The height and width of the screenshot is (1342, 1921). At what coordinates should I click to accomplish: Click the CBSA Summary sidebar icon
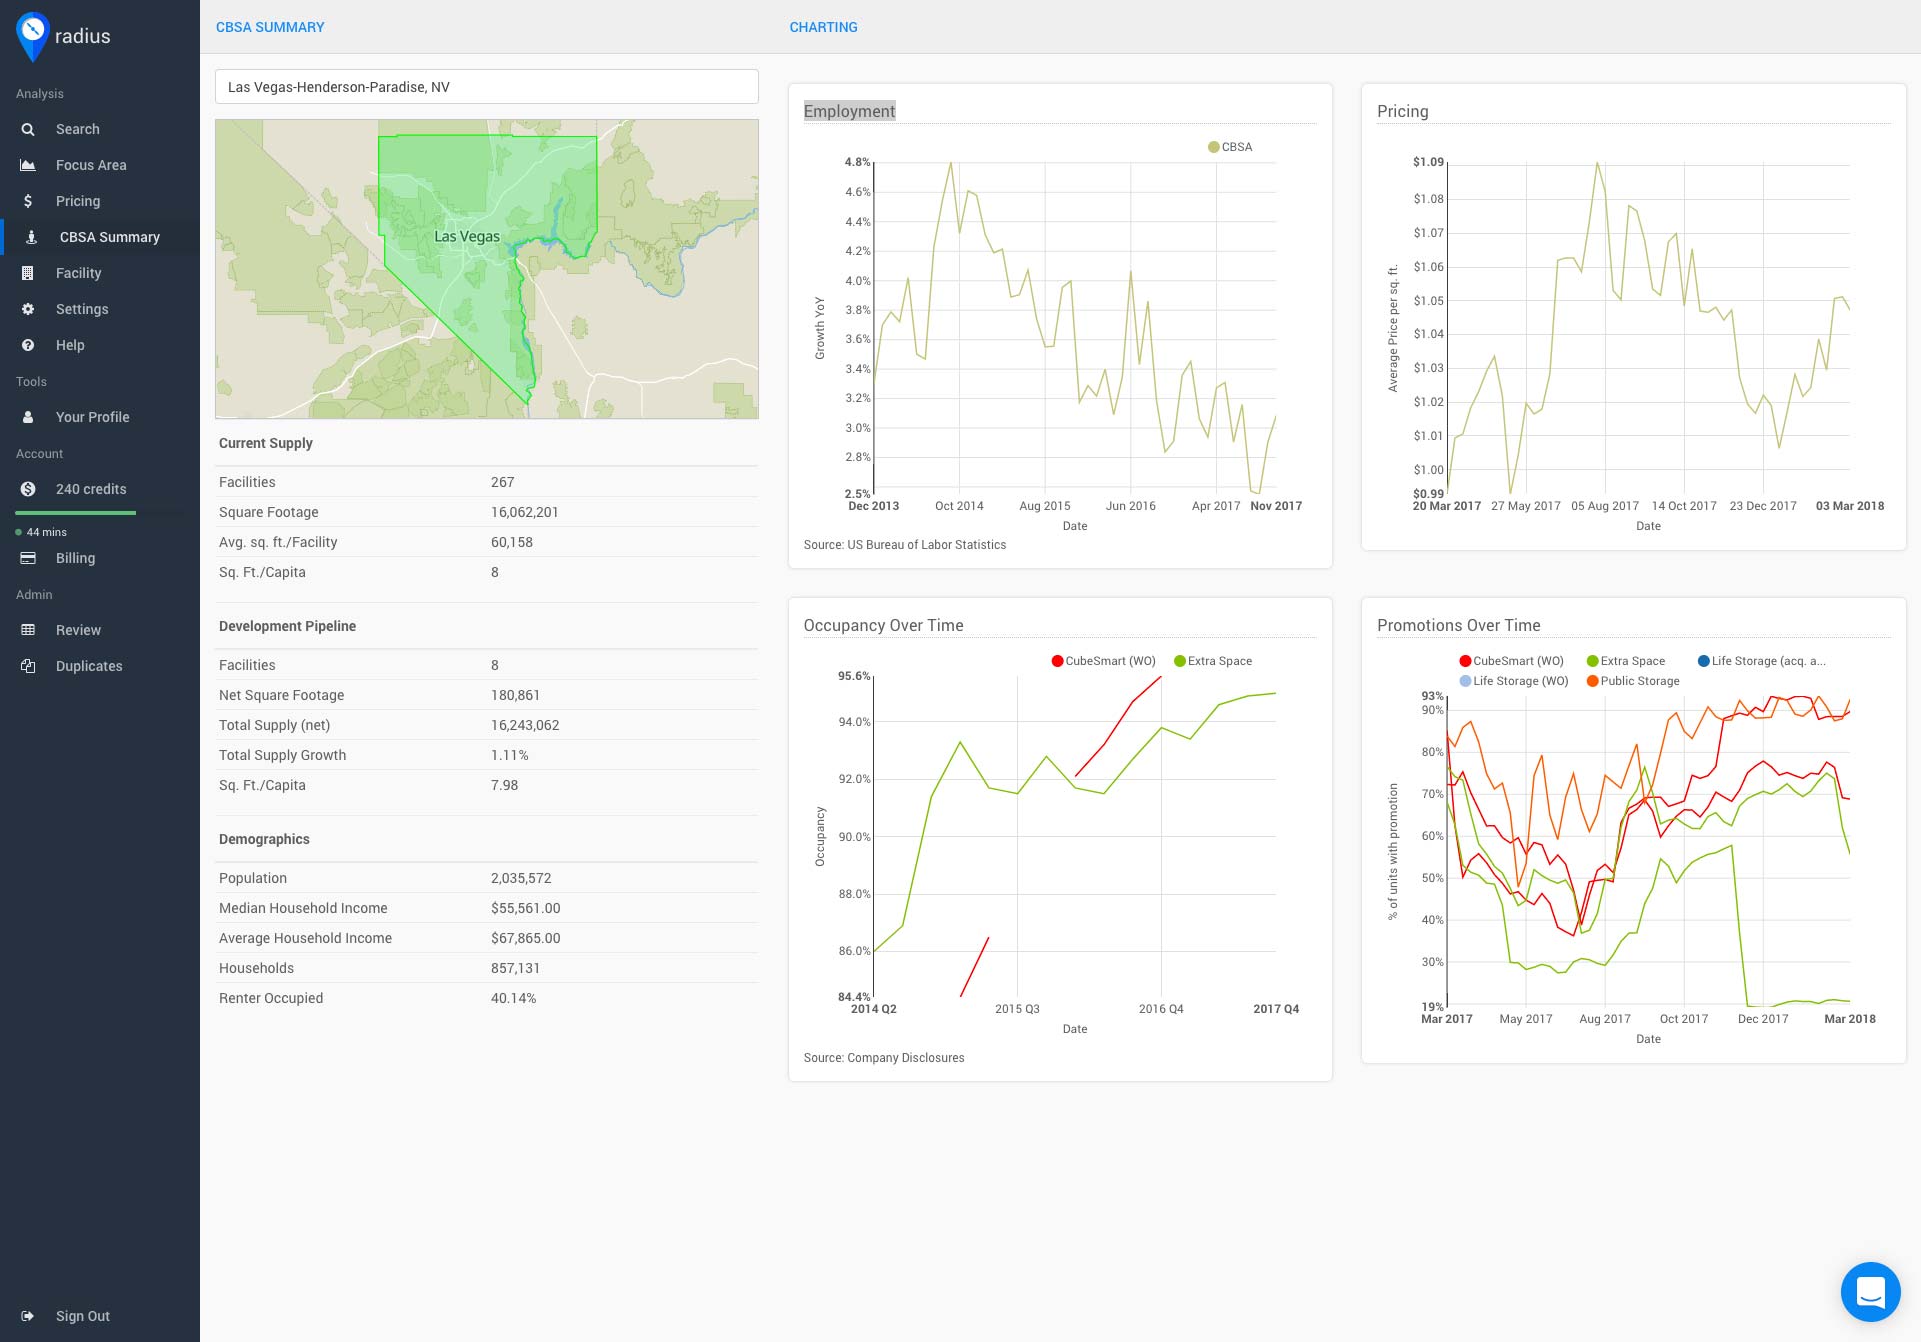(30, 237)
